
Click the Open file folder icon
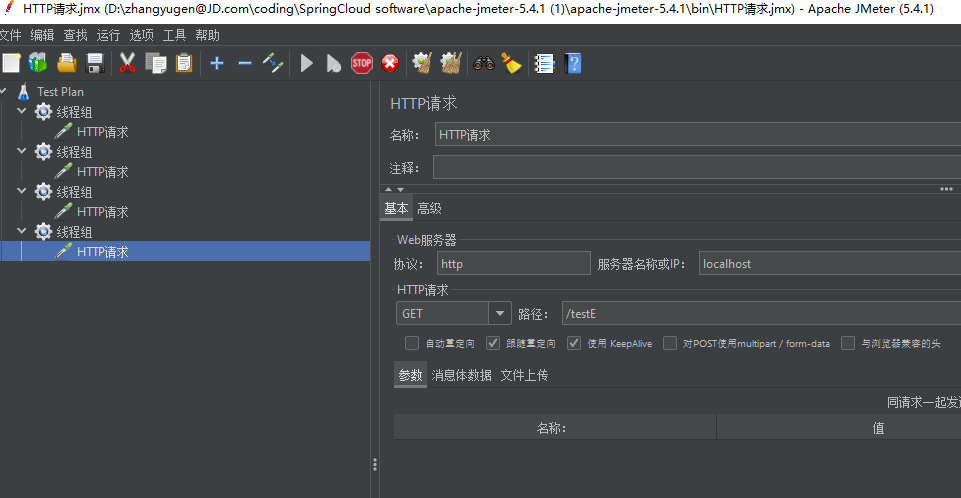[x=67, y=63]
